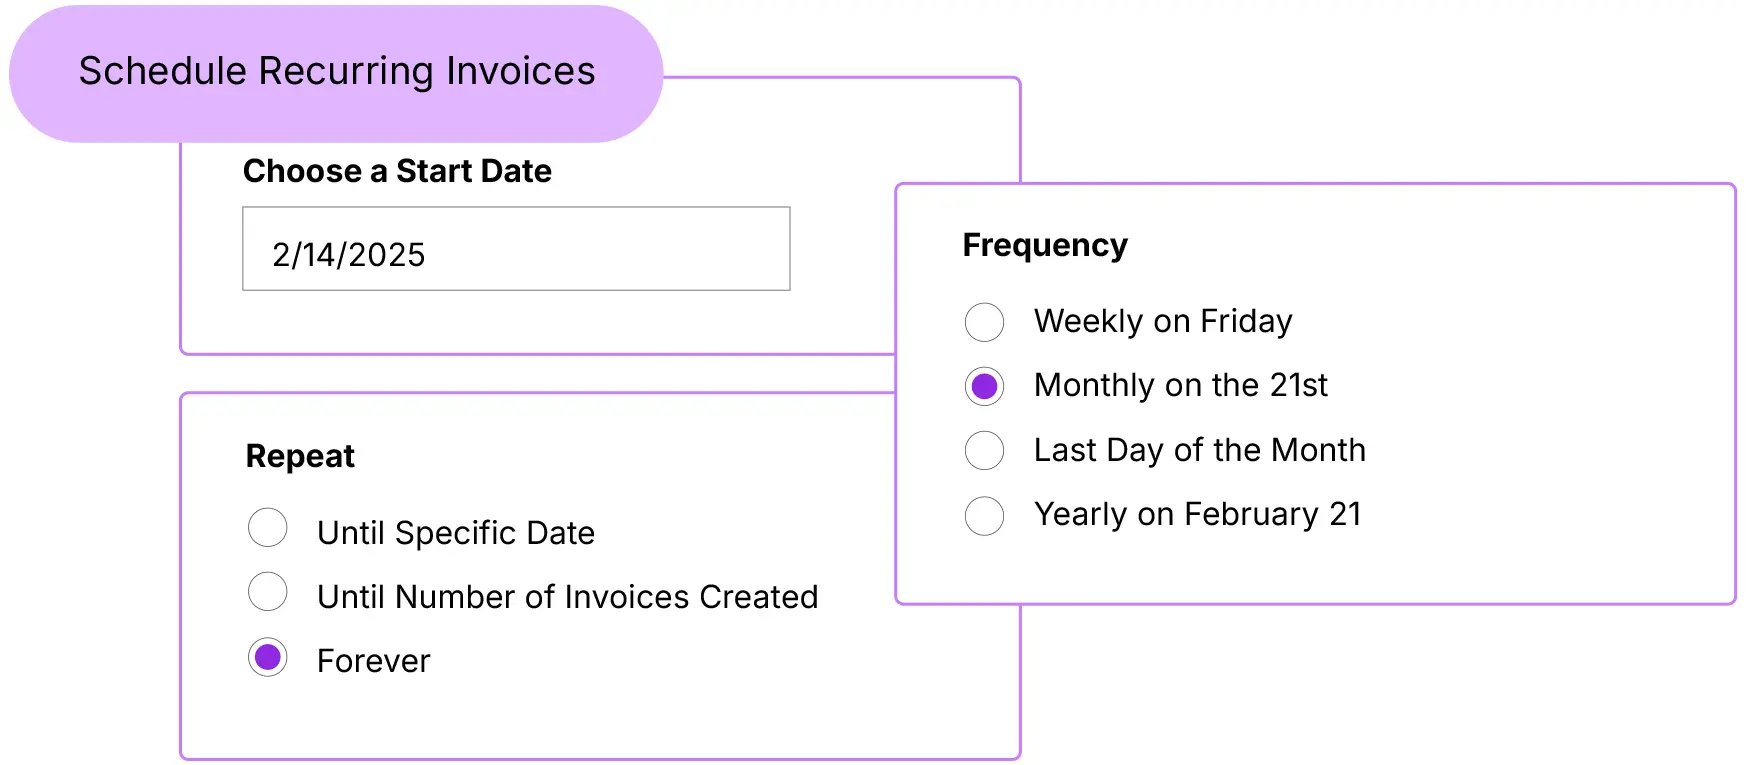Click the Frequency heading
This screenshot has height=765, width=1746.
pos(1045,245)
